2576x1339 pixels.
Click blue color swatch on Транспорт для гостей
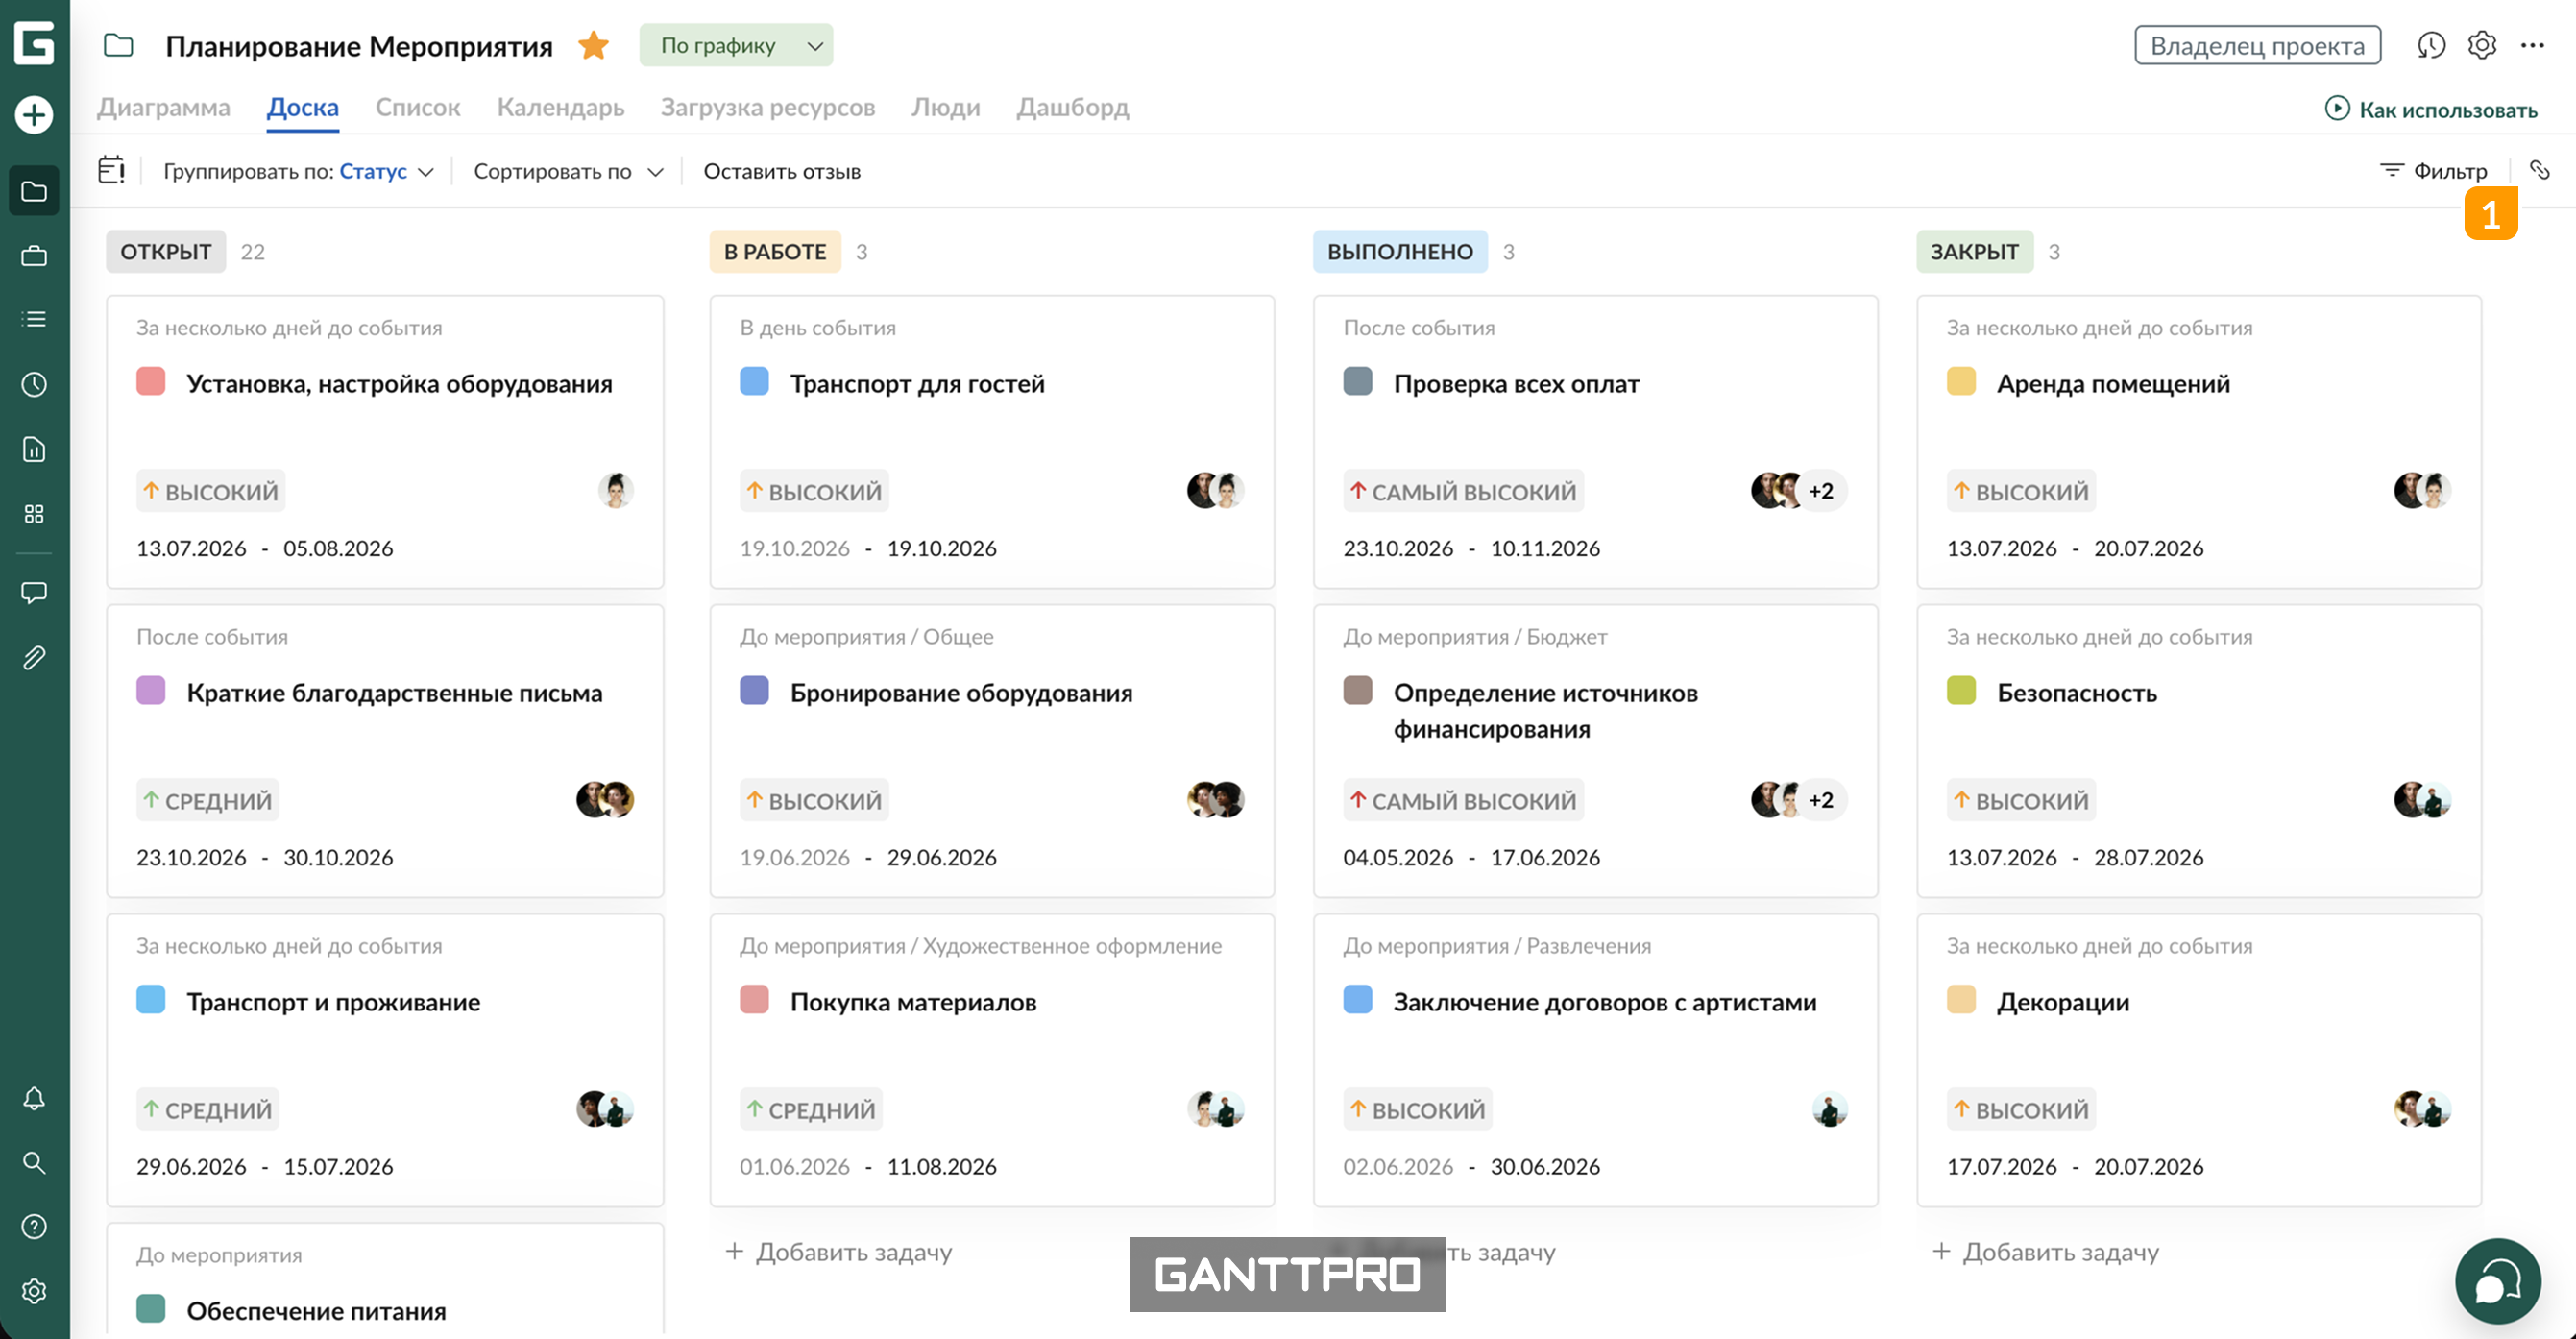click(x=754, y=382)
